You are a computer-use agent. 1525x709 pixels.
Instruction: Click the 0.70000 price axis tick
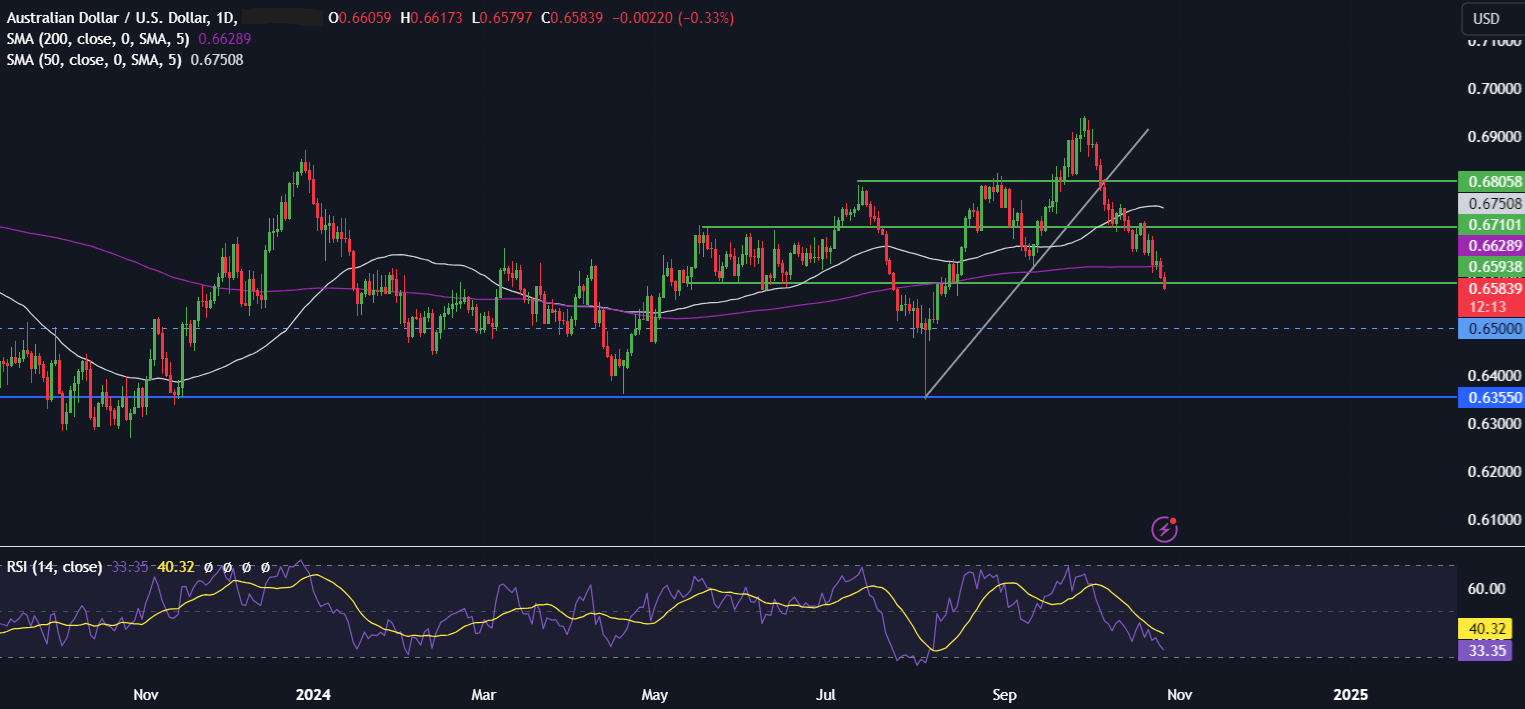[x=1495, y=89]
